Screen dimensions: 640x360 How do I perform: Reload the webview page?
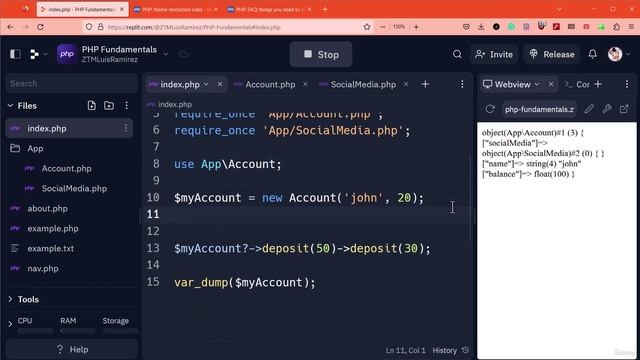click(x=490, y=109)
